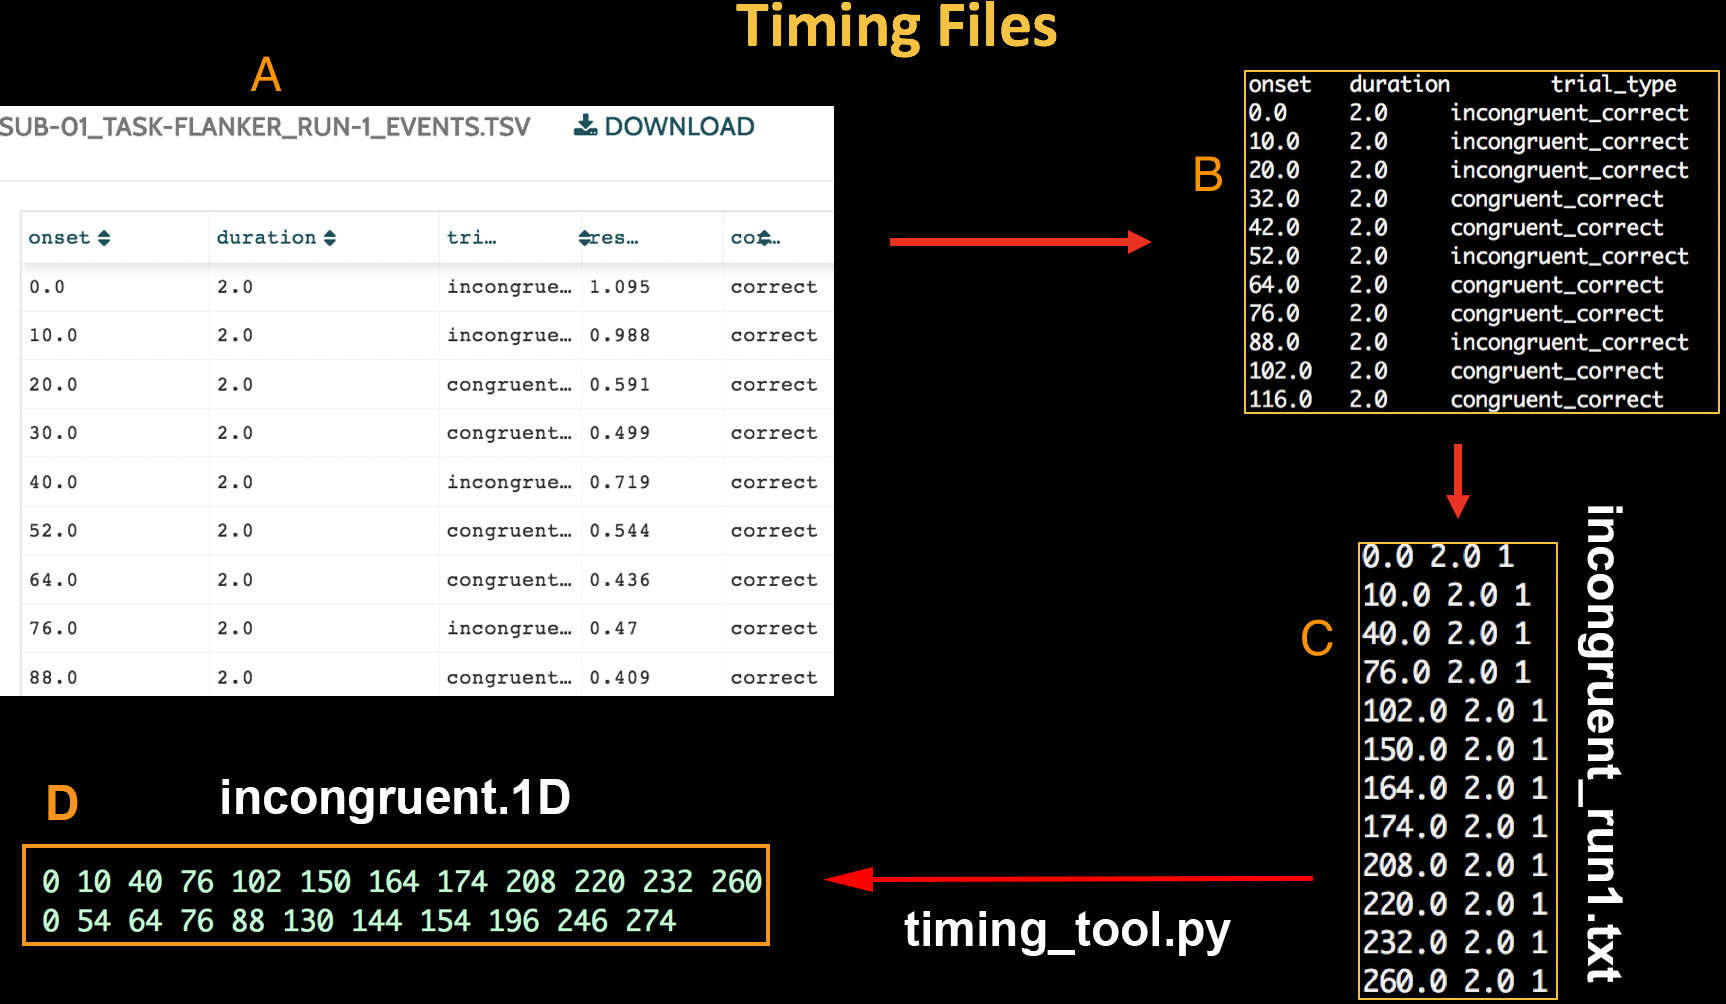Screen dimensions: 1726x1004
Task: Select the SUB-01_TASK-FLANKER_RUN-1_EVENTS.TSV file name
Action: [x=265, y=127]
